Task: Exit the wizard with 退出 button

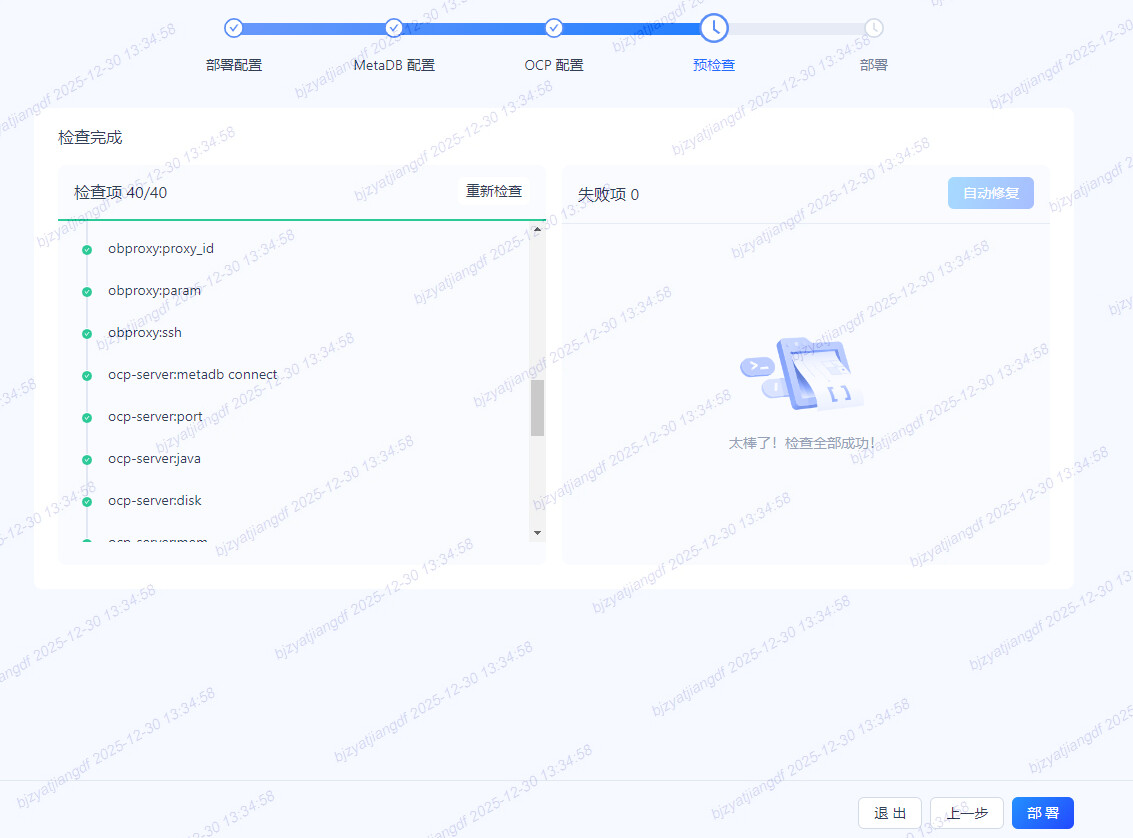Action: [889, 813]
